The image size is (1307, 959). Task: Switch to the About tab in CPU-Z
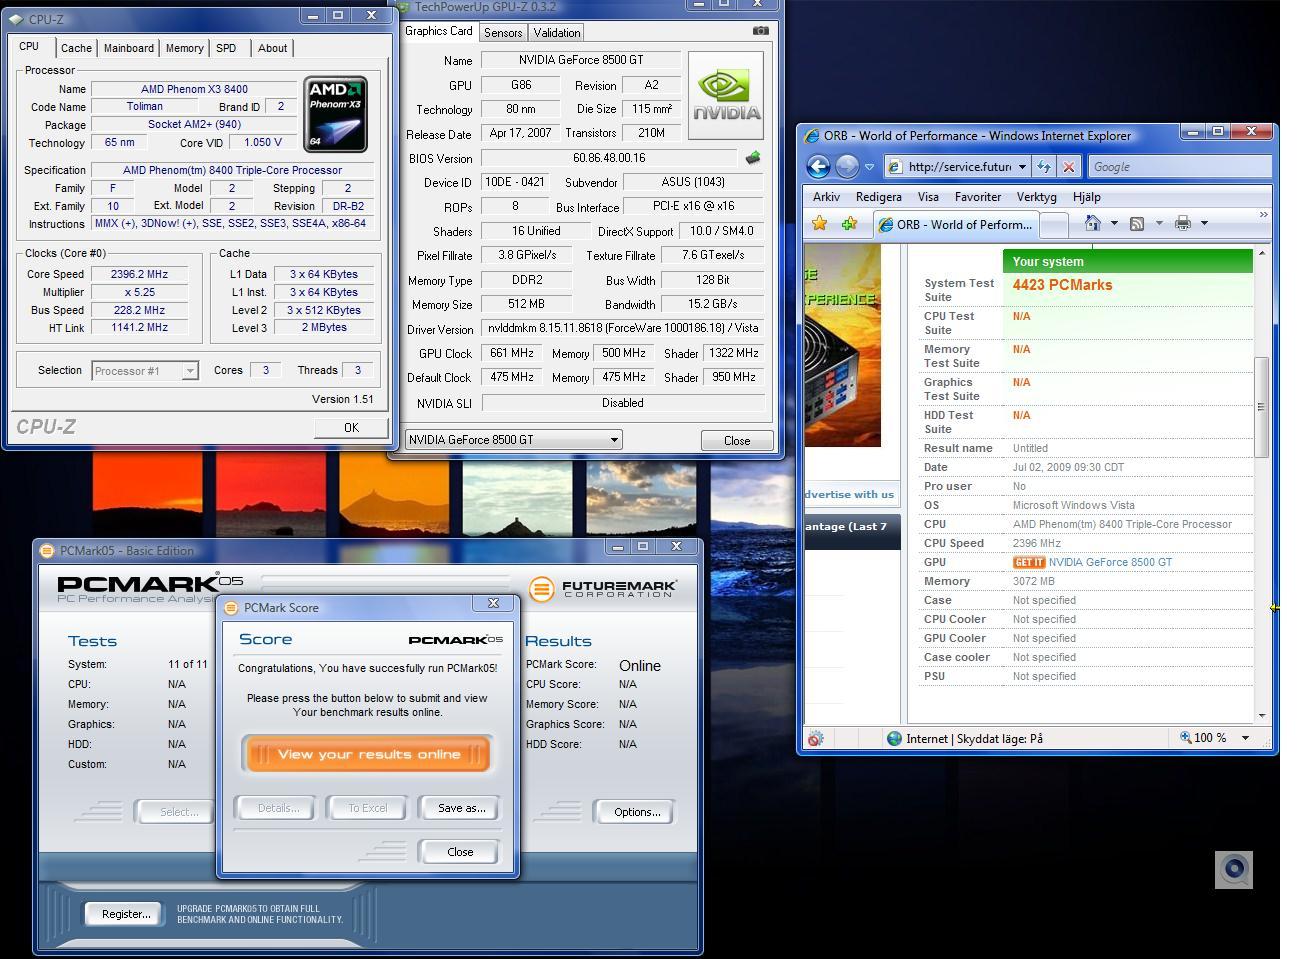pyautogui.click(x=272, y=48)
